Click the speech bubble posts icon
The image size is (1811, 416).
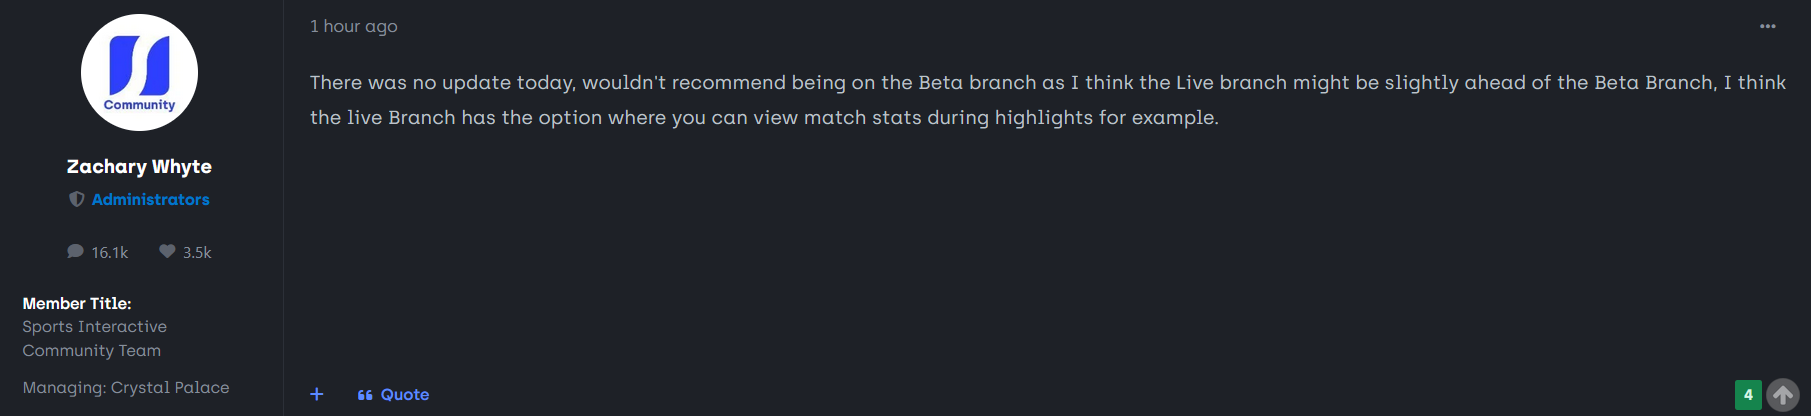(x=75, y=252)
